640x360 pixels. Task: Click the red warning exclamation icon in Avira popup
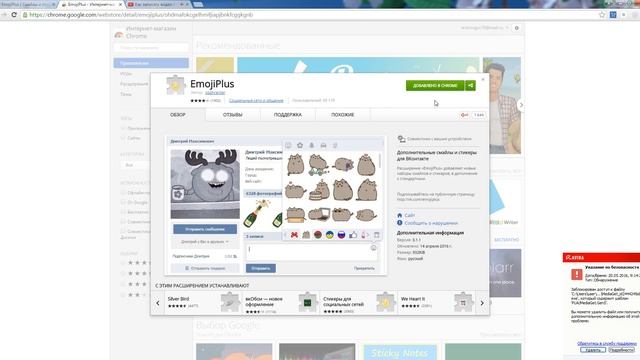point(577,274)
